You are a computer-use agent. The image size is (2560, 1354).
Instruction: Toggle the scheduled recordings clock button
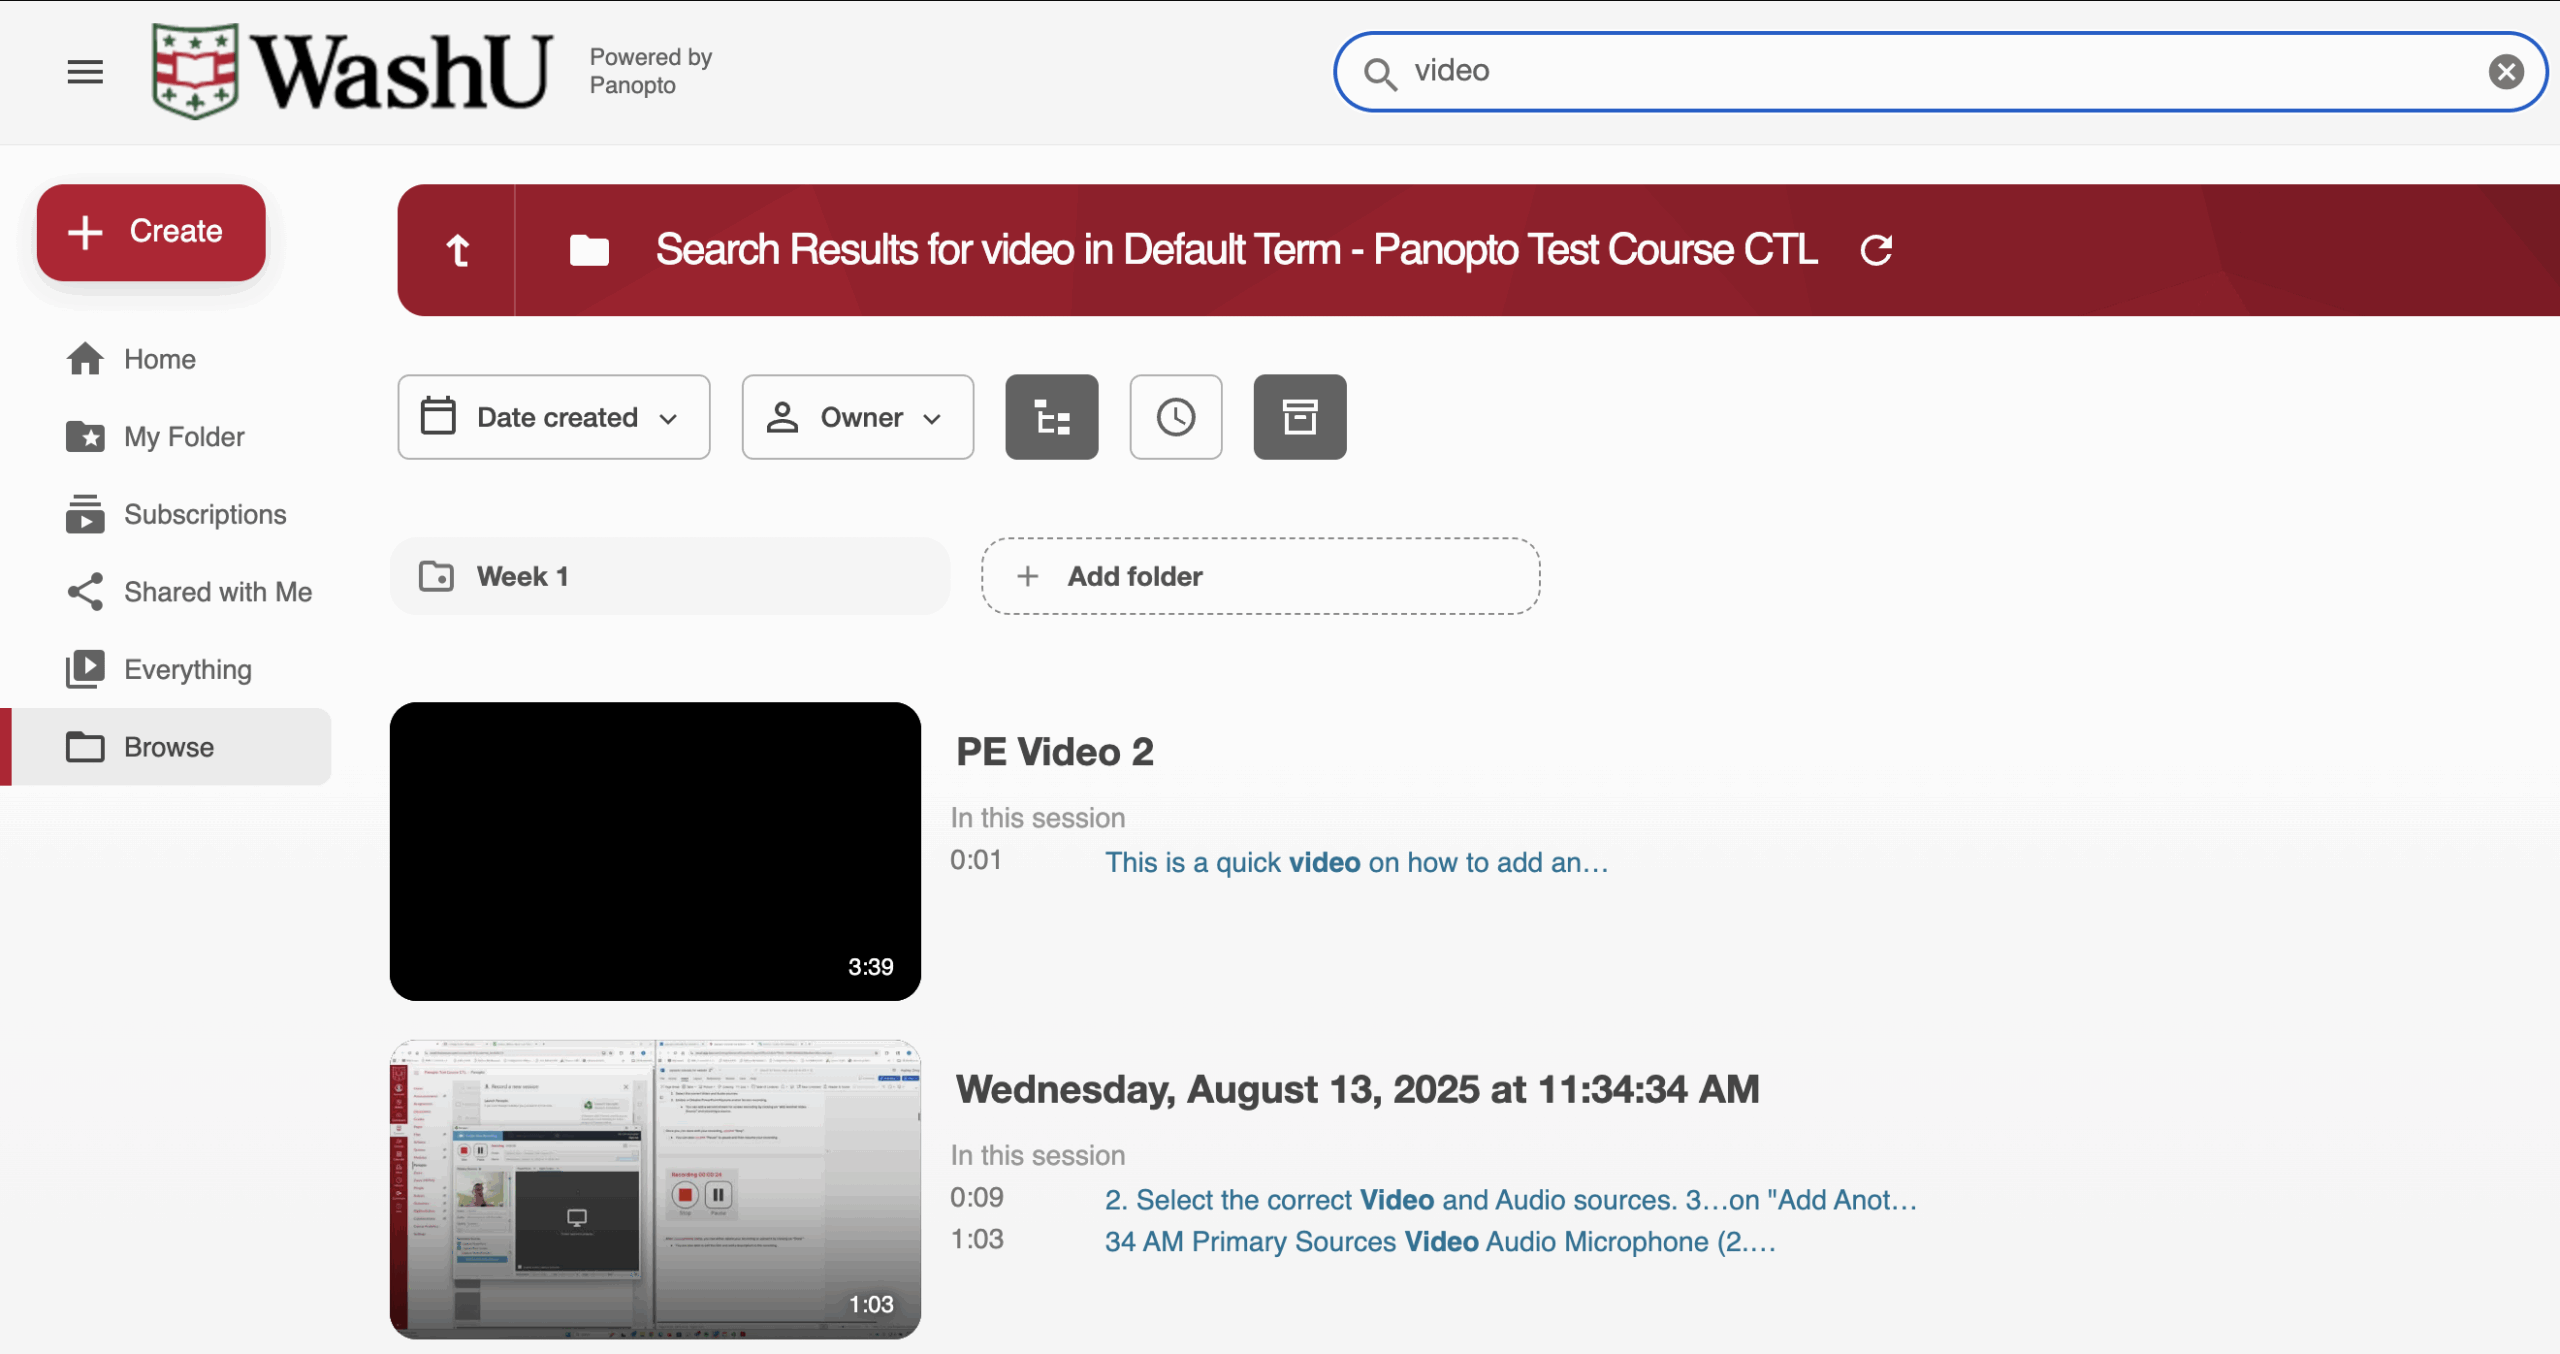click(x=1175, y=417)
